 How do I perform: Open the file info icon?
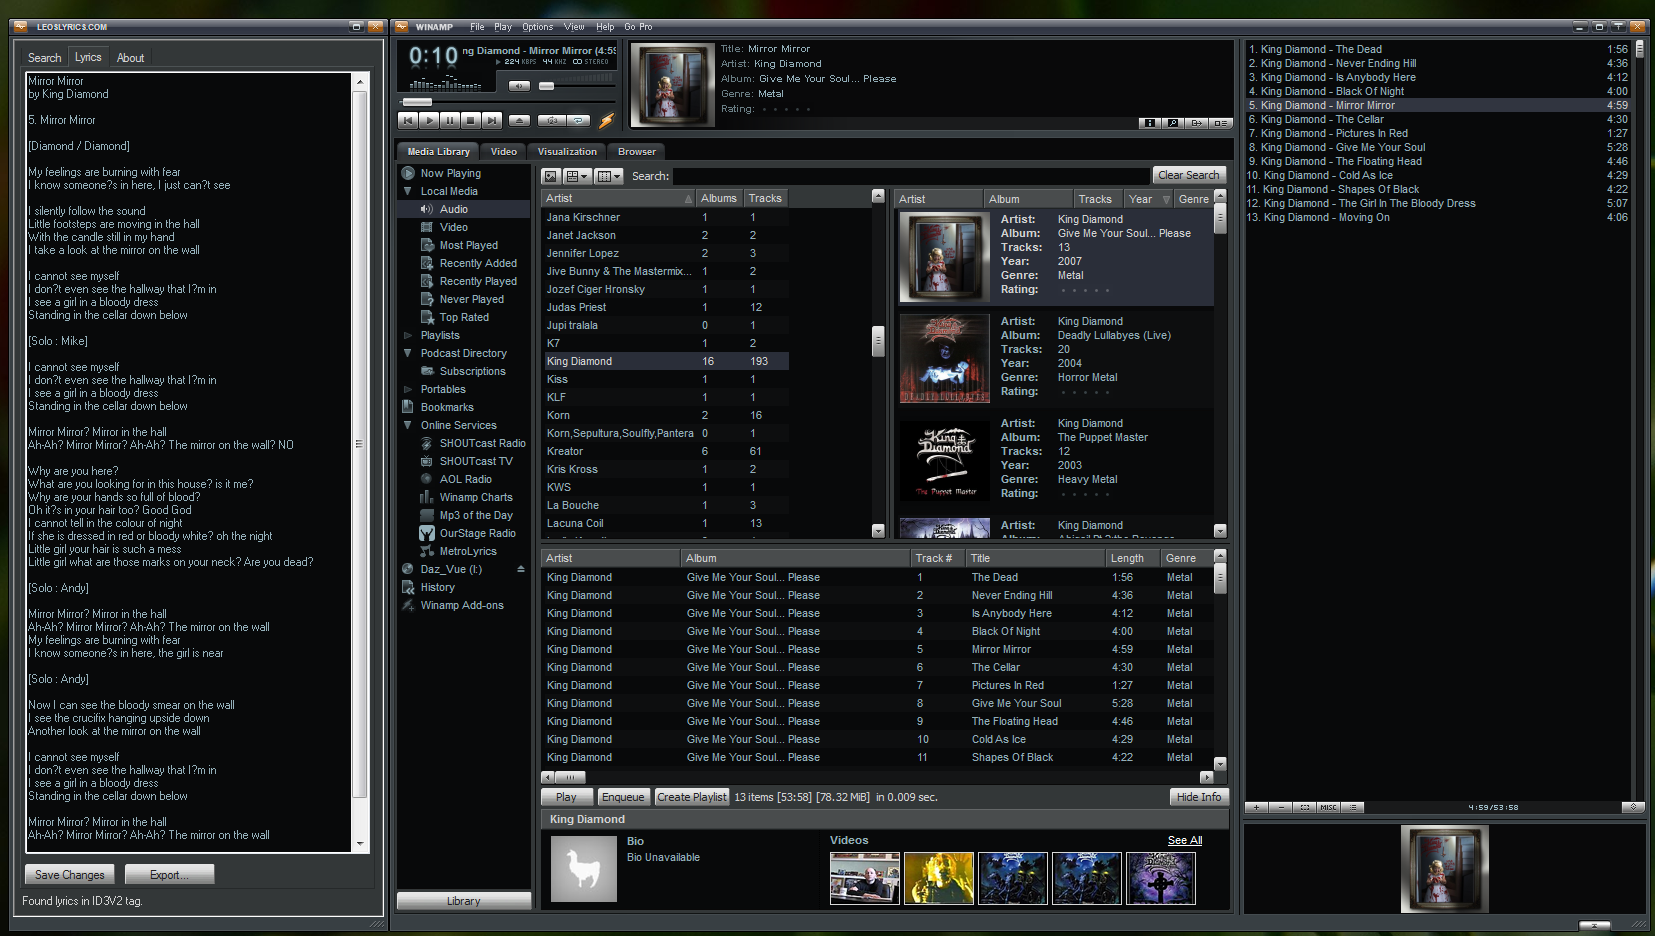coord(1150,123)
